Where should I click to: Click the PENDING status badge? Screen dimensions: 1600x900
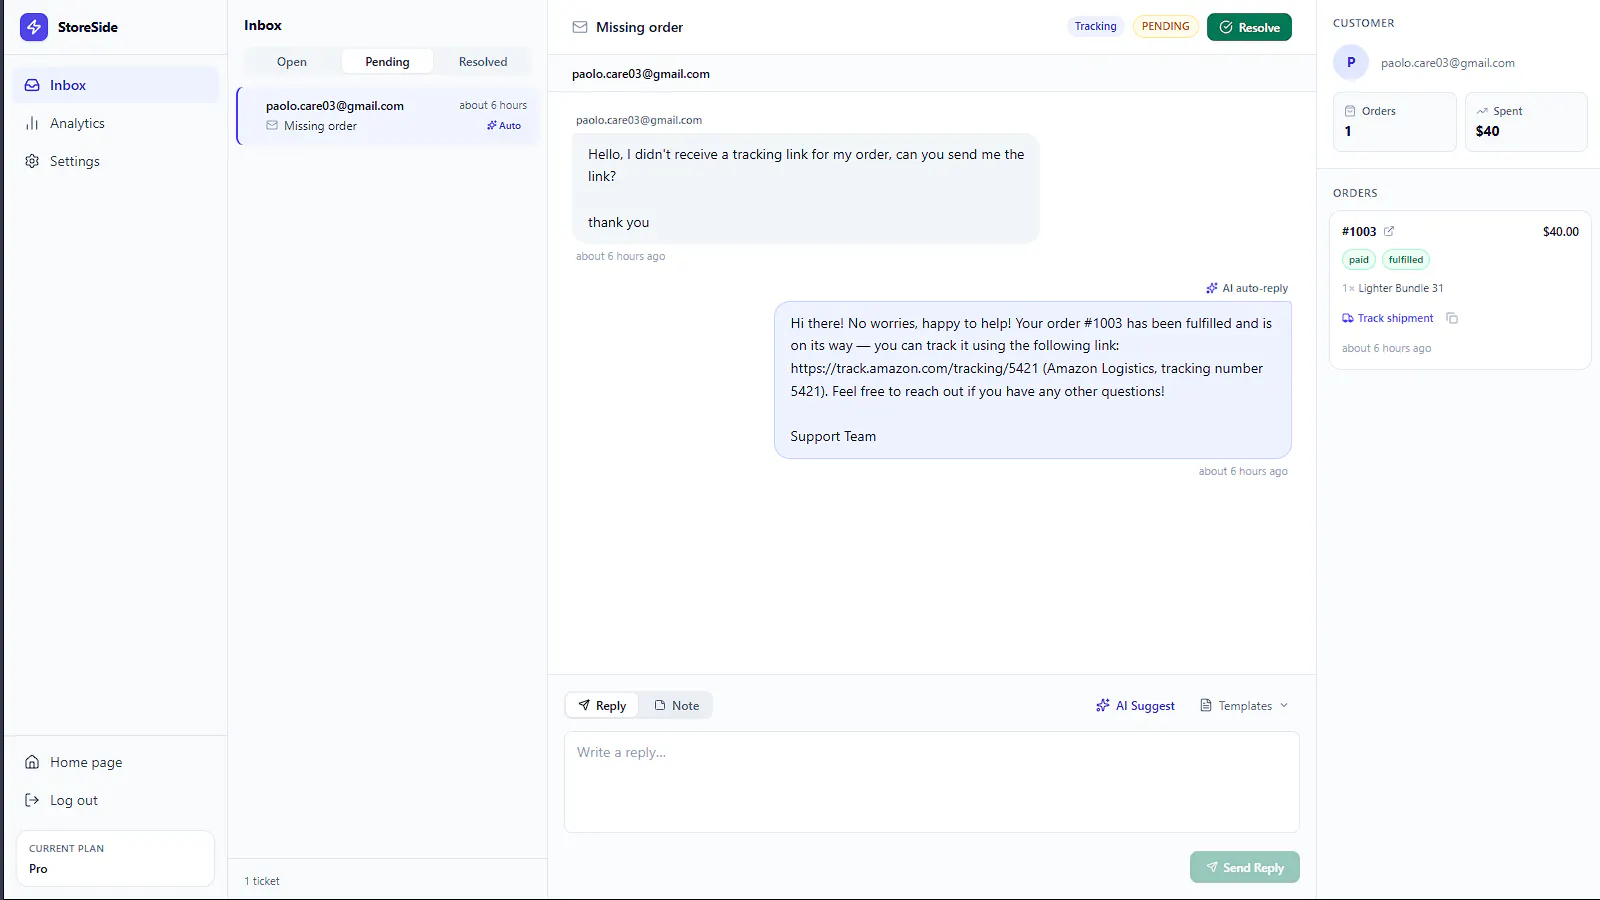point(1165,26)
